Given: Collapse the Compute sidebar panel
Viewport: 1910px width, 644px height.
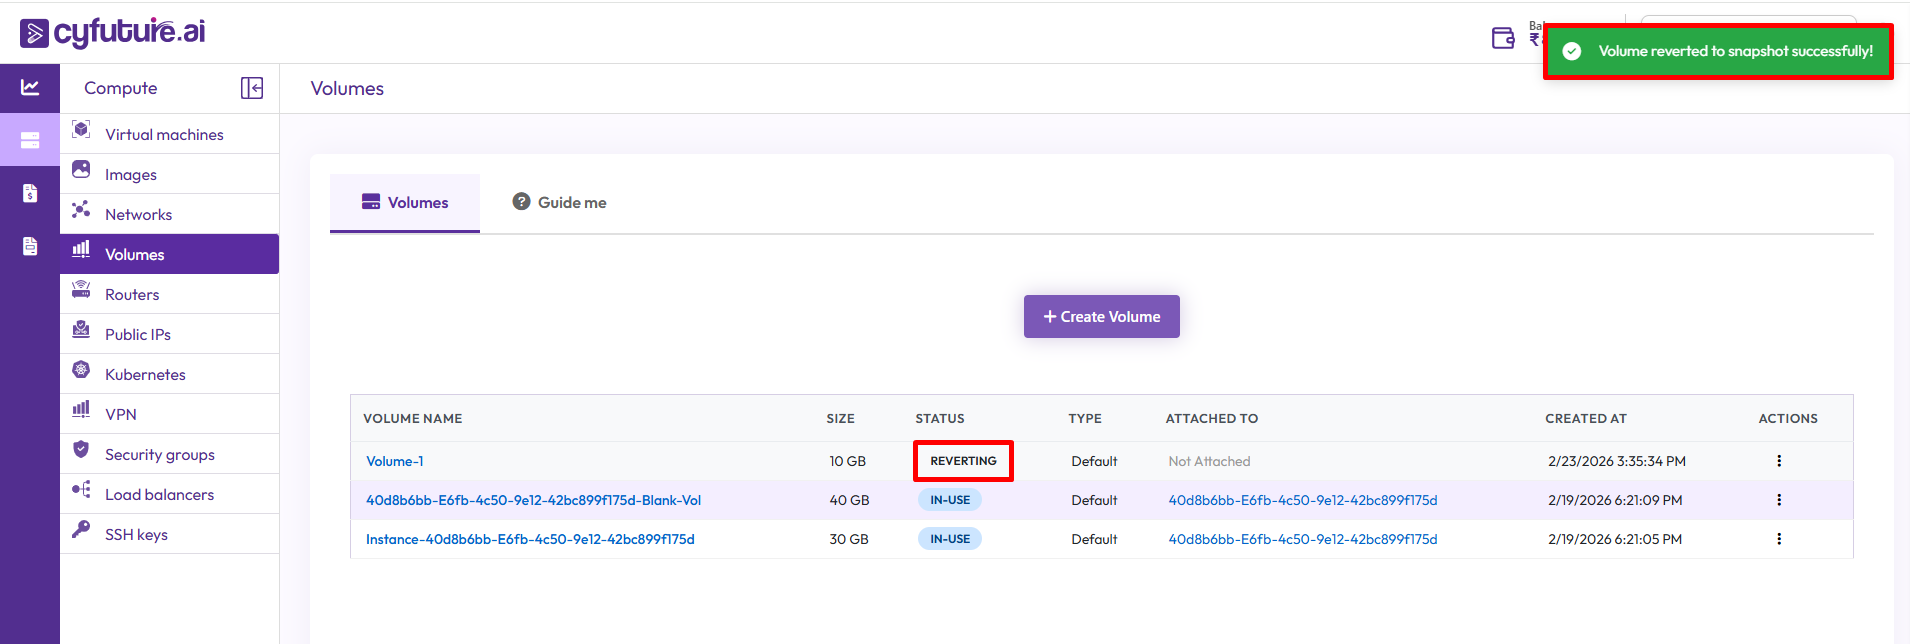Looking at the screenshot, I should 252,88.
